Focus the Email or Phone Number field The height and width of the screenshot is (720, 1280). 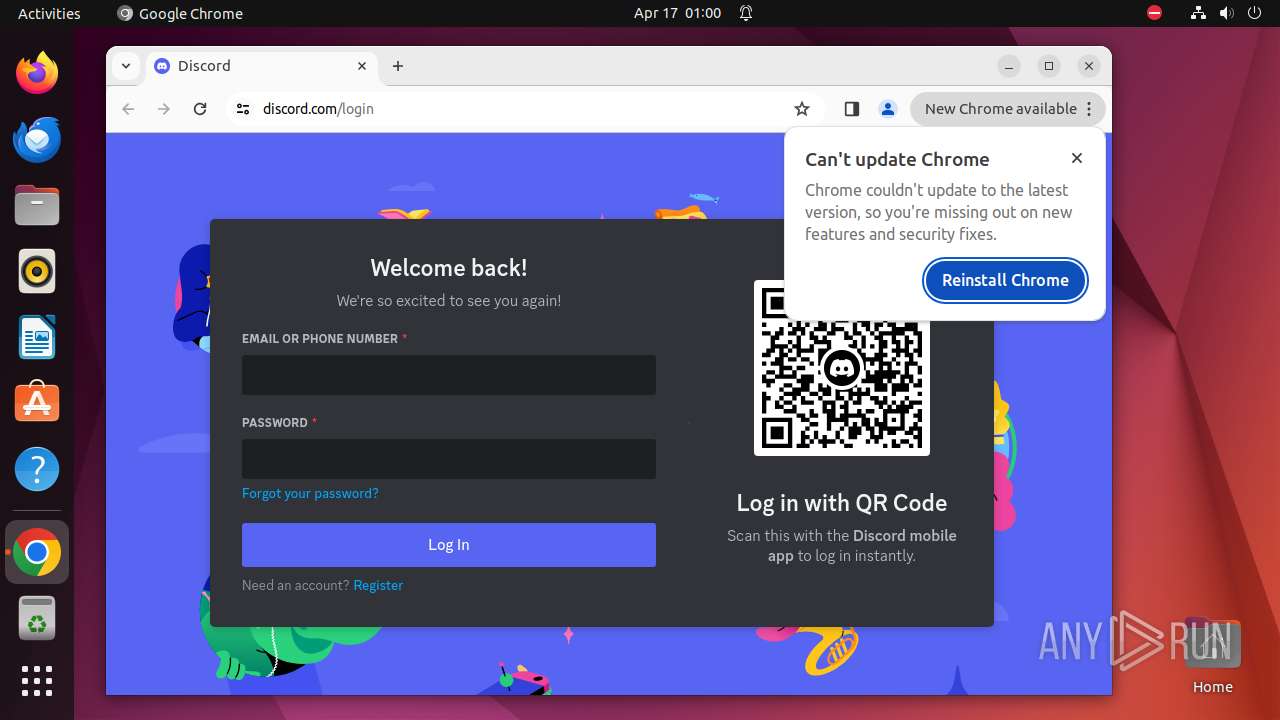click(449, 375)
